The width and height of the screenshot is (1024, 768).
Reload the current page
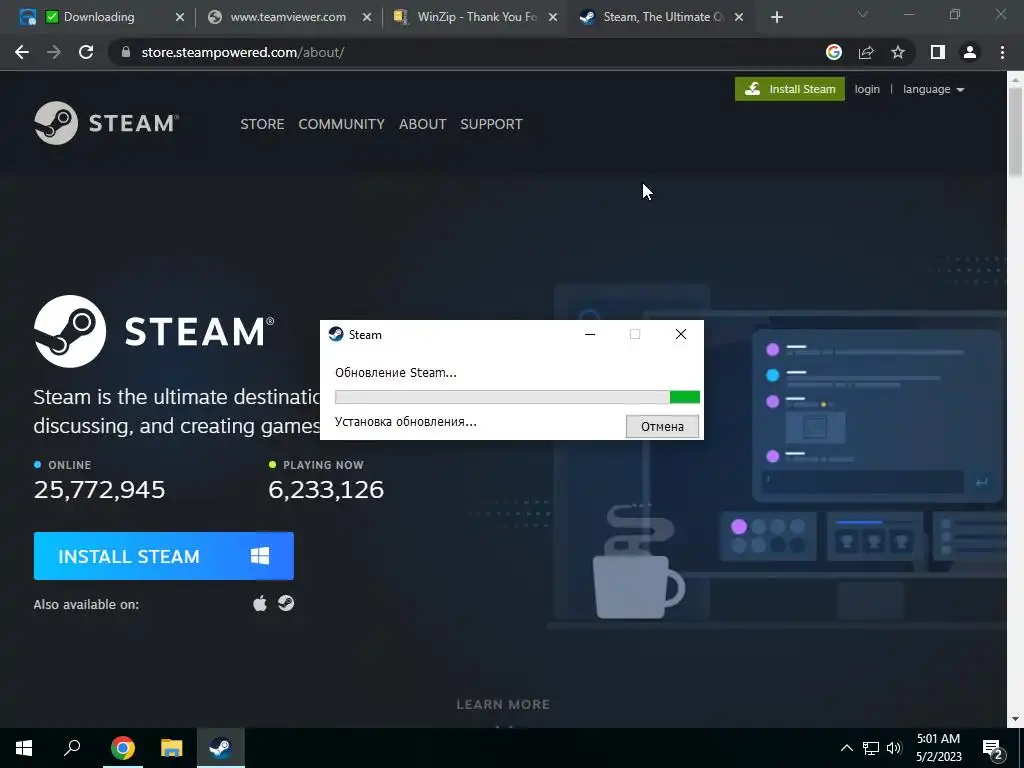(x=86, y=52)
